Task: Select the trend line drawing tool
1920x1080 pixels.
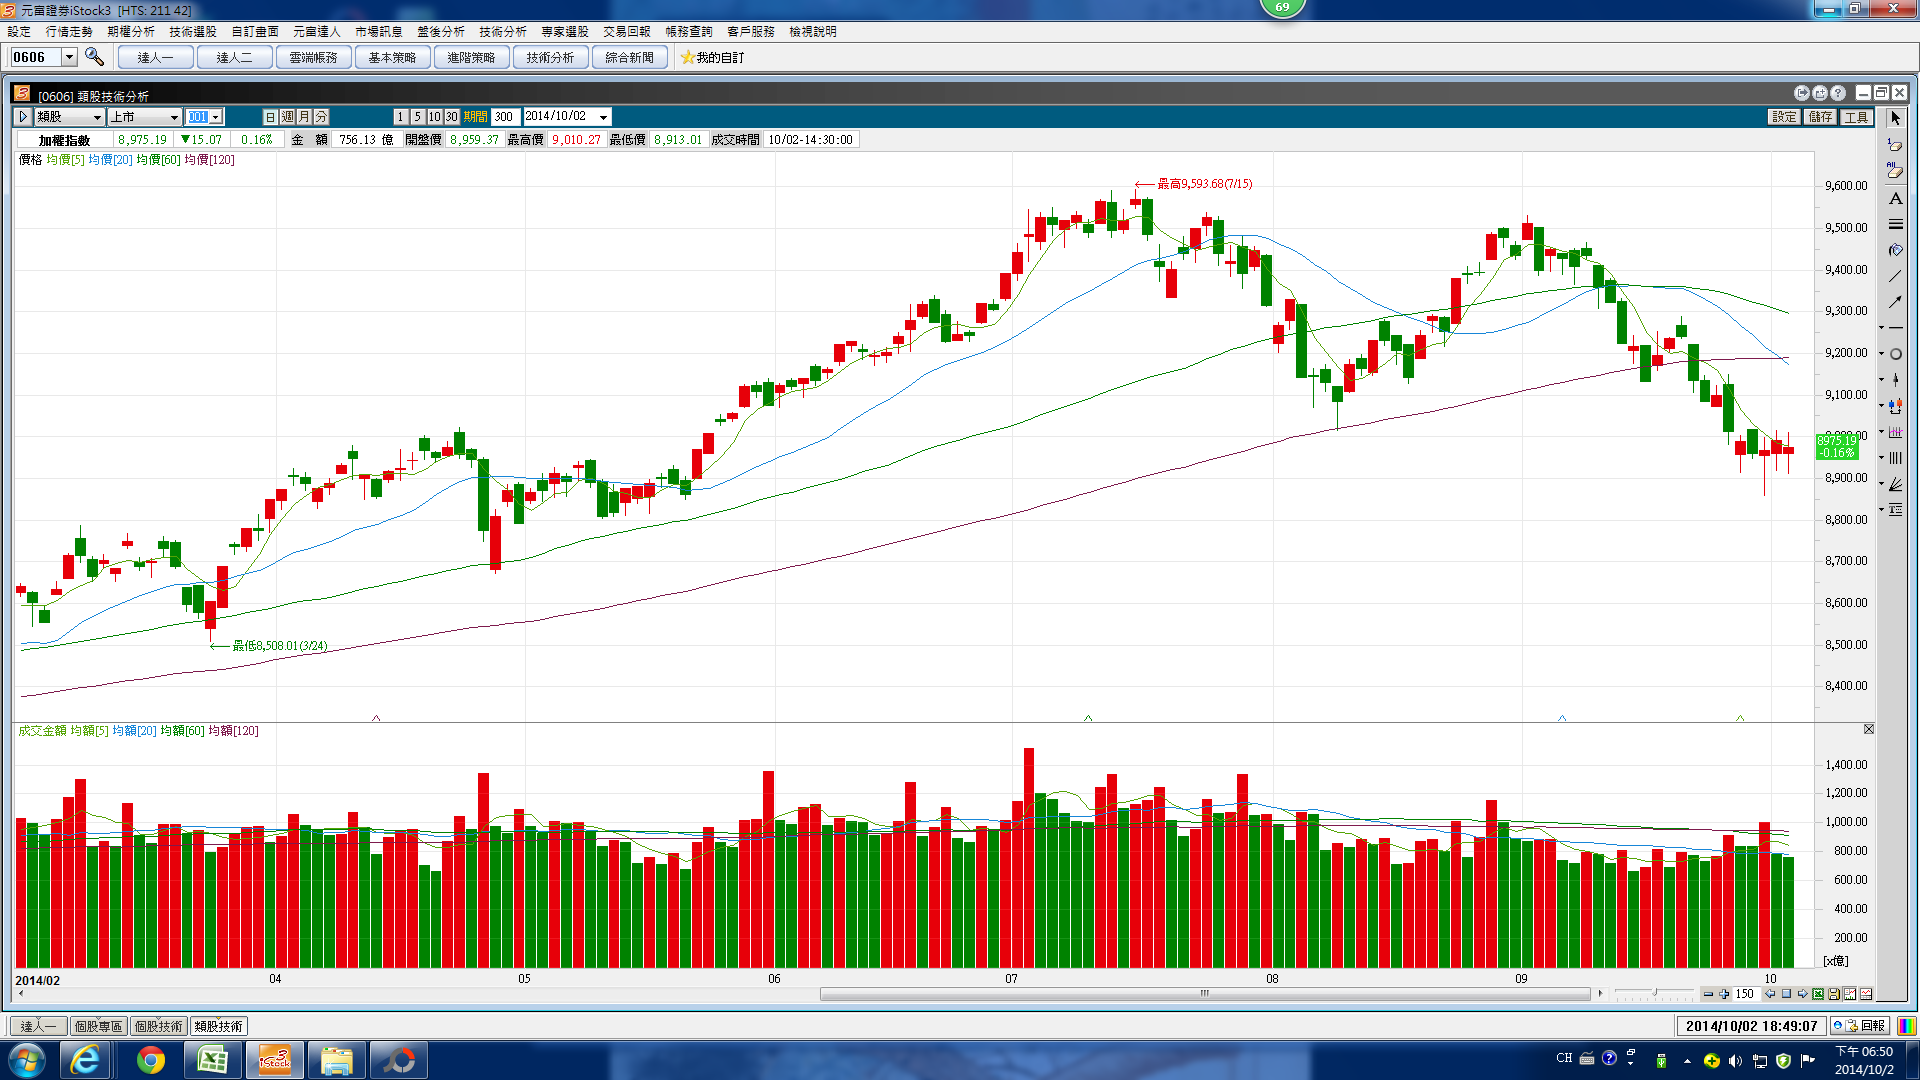Action: (x=1895, y=276)
